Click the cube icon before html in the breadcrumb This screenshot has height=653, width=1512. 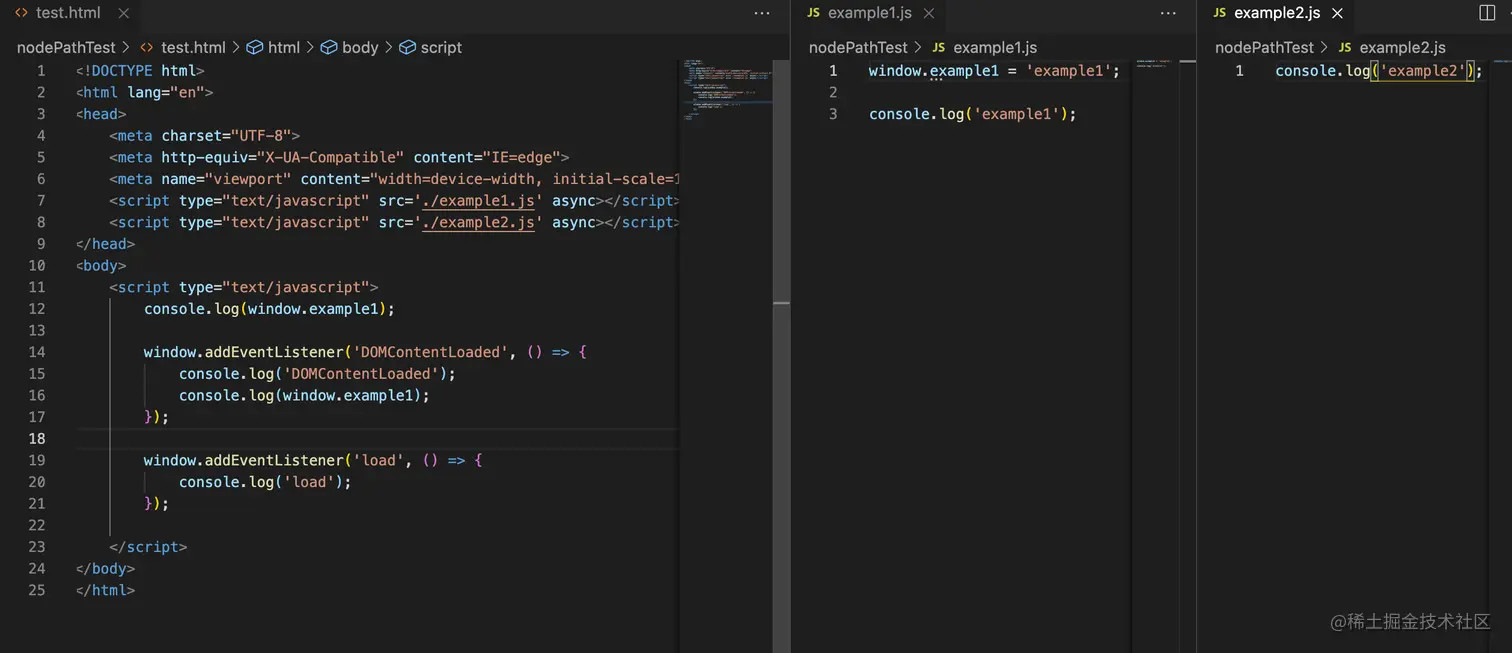click(255, 47)
